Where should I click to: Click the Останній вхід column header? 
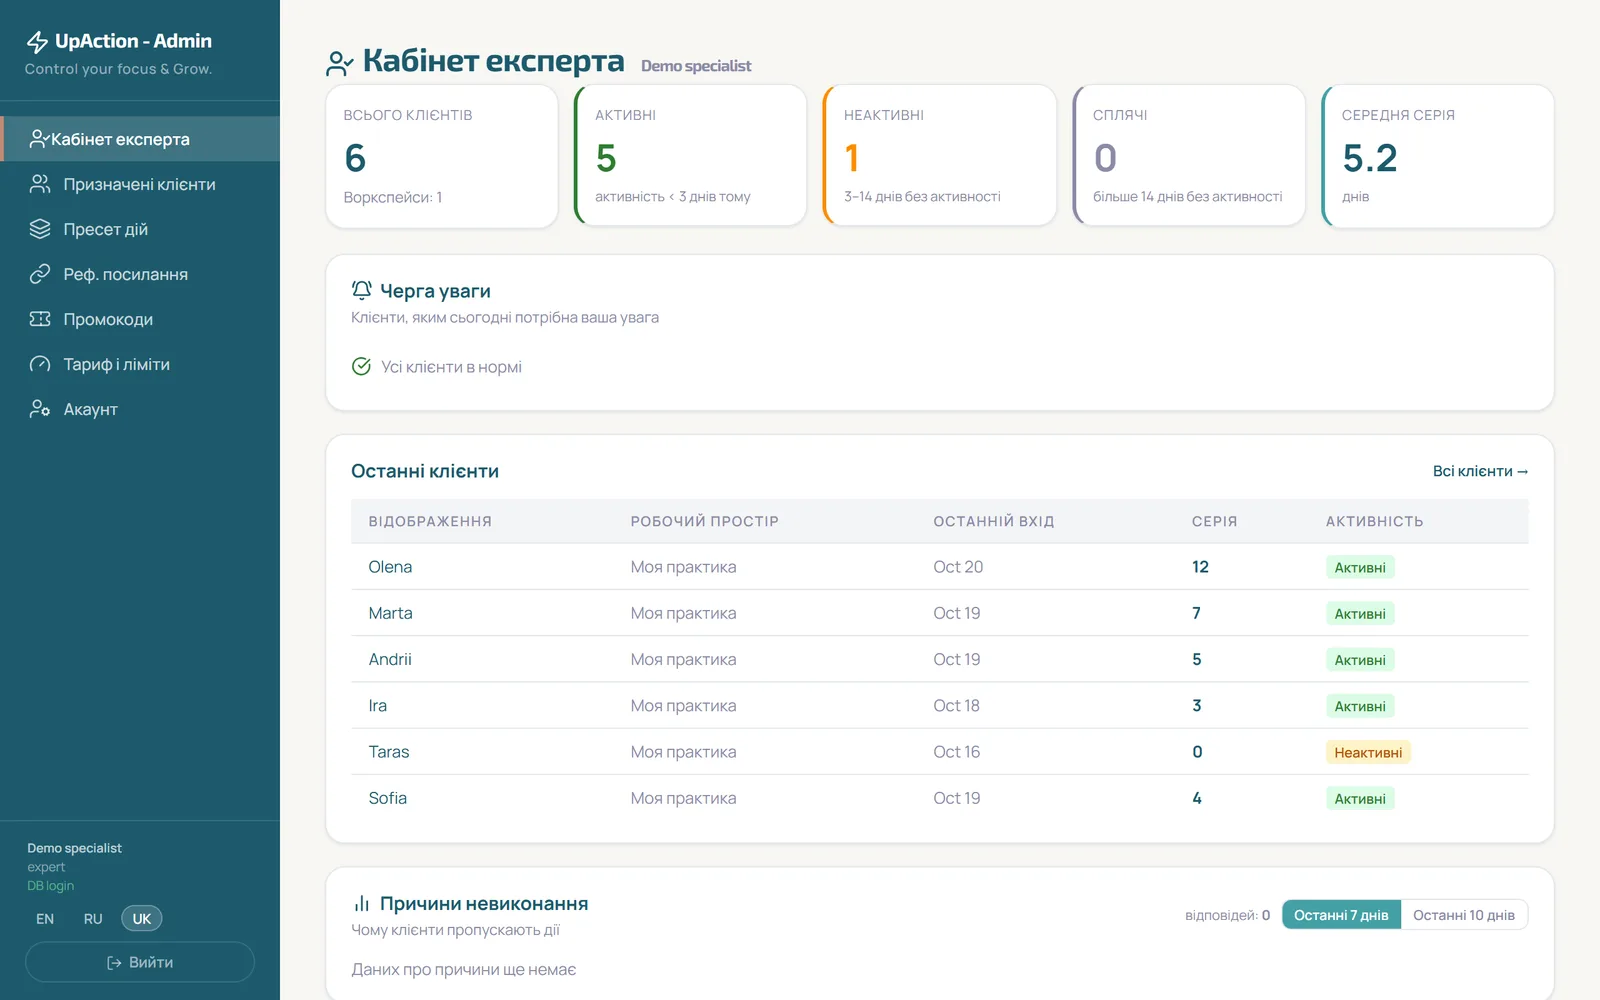(994, 521)
